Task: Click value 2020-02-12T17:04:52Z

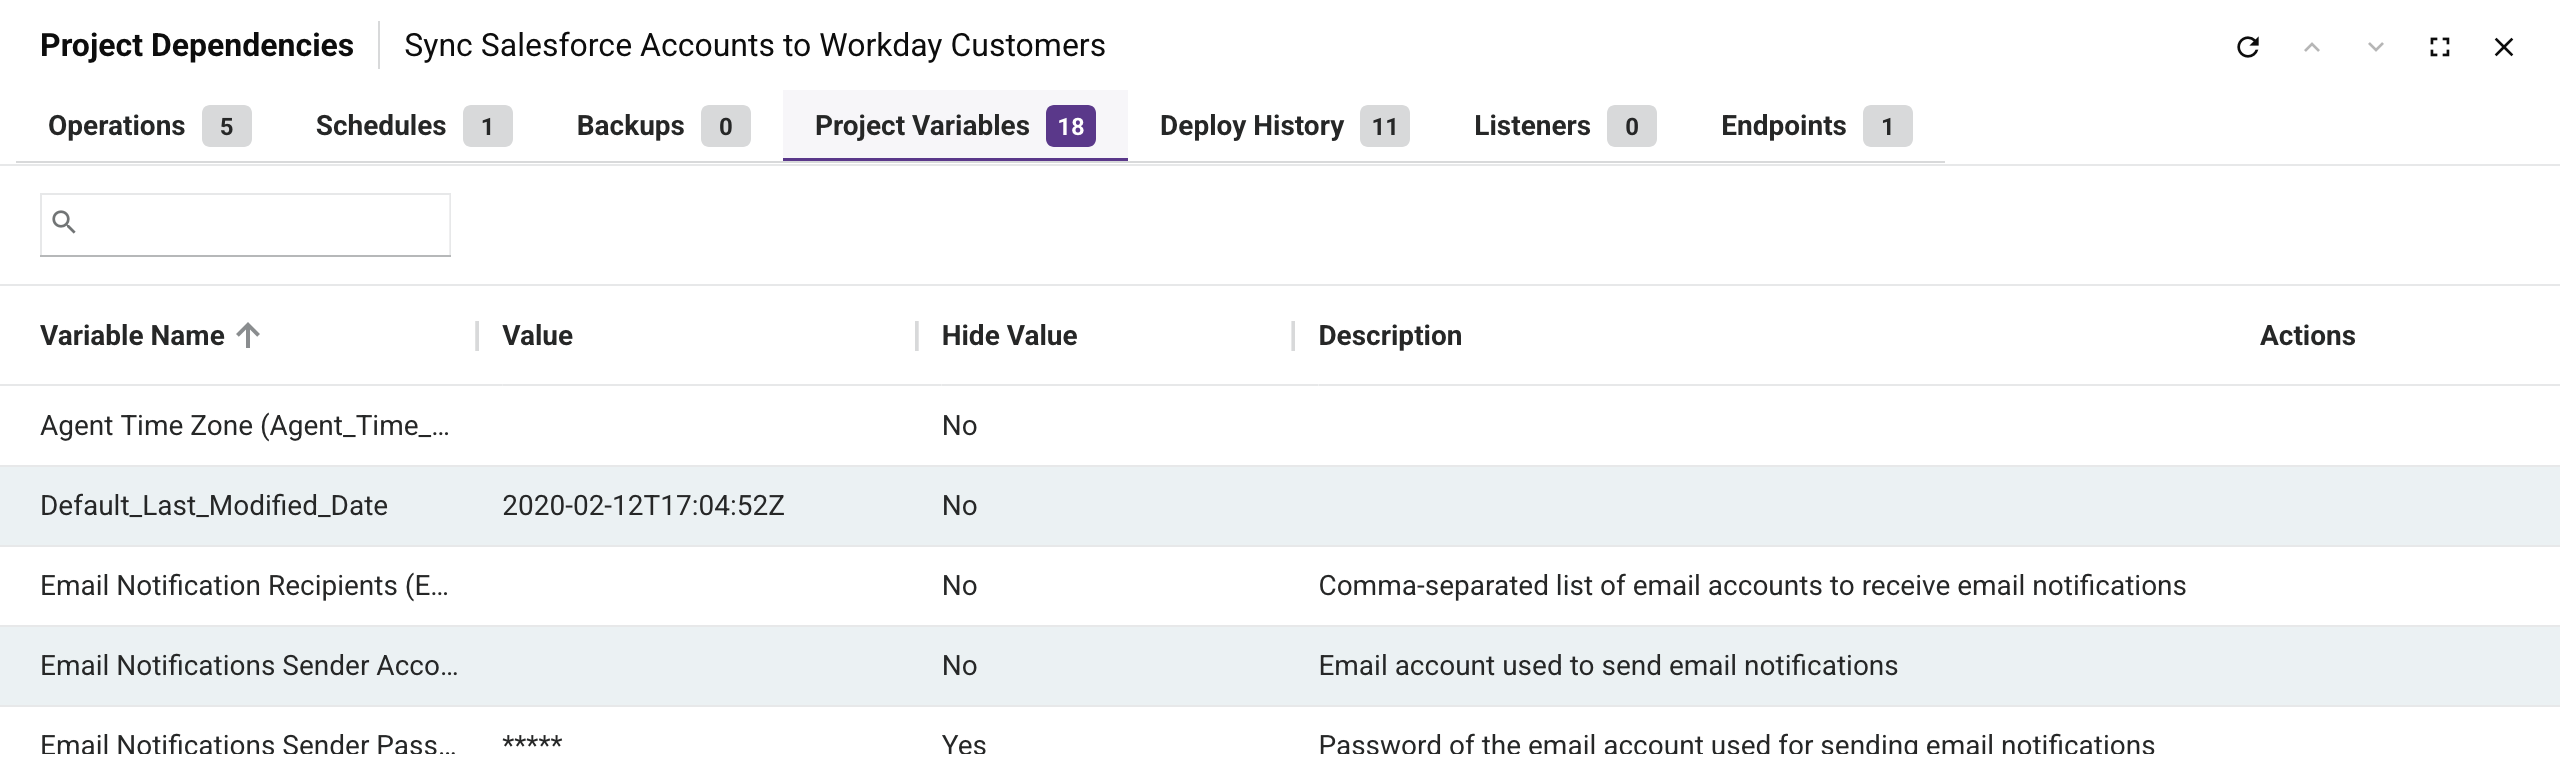Action: 643,506
